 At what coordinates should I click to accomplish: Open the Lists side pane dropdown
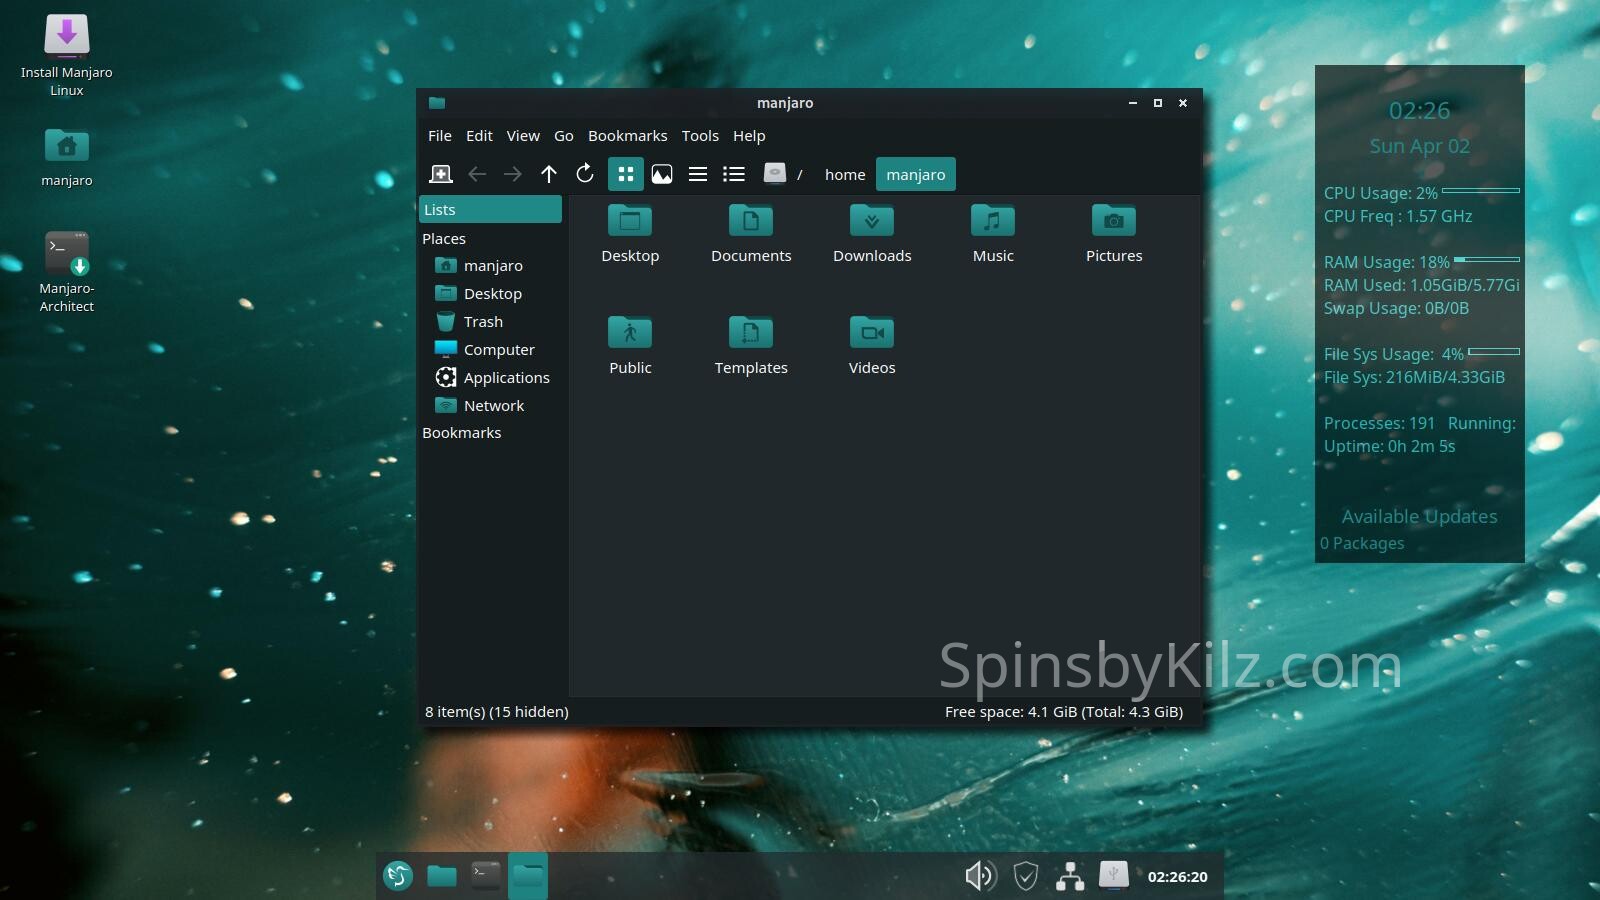(490, 209)
